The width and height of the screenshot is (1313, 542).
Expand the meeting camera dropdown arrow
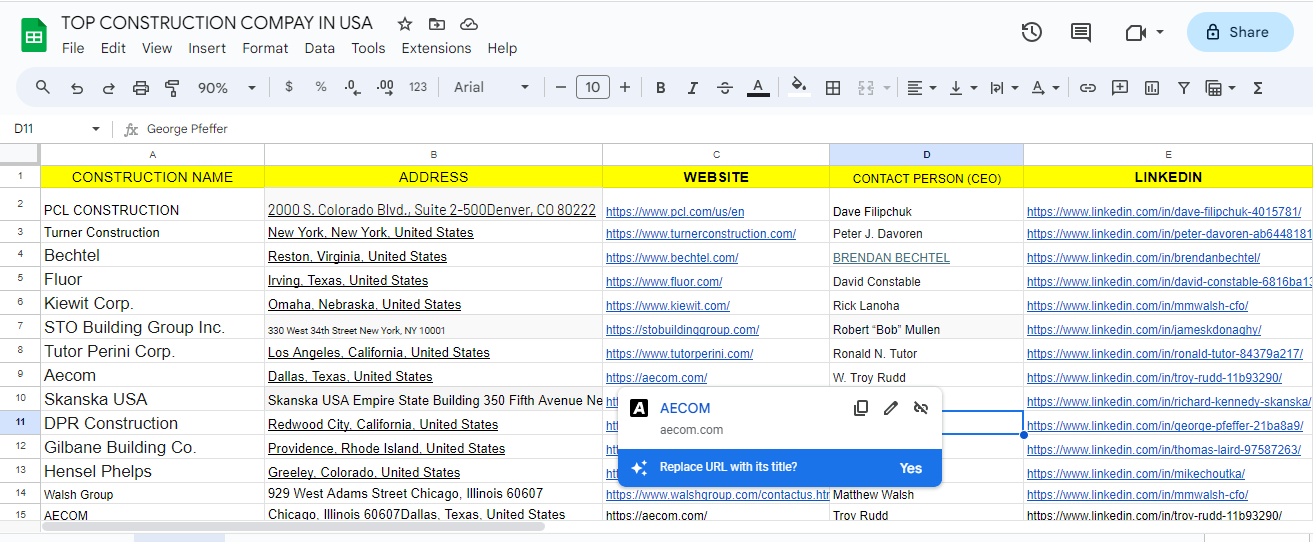click(1160, 32)
